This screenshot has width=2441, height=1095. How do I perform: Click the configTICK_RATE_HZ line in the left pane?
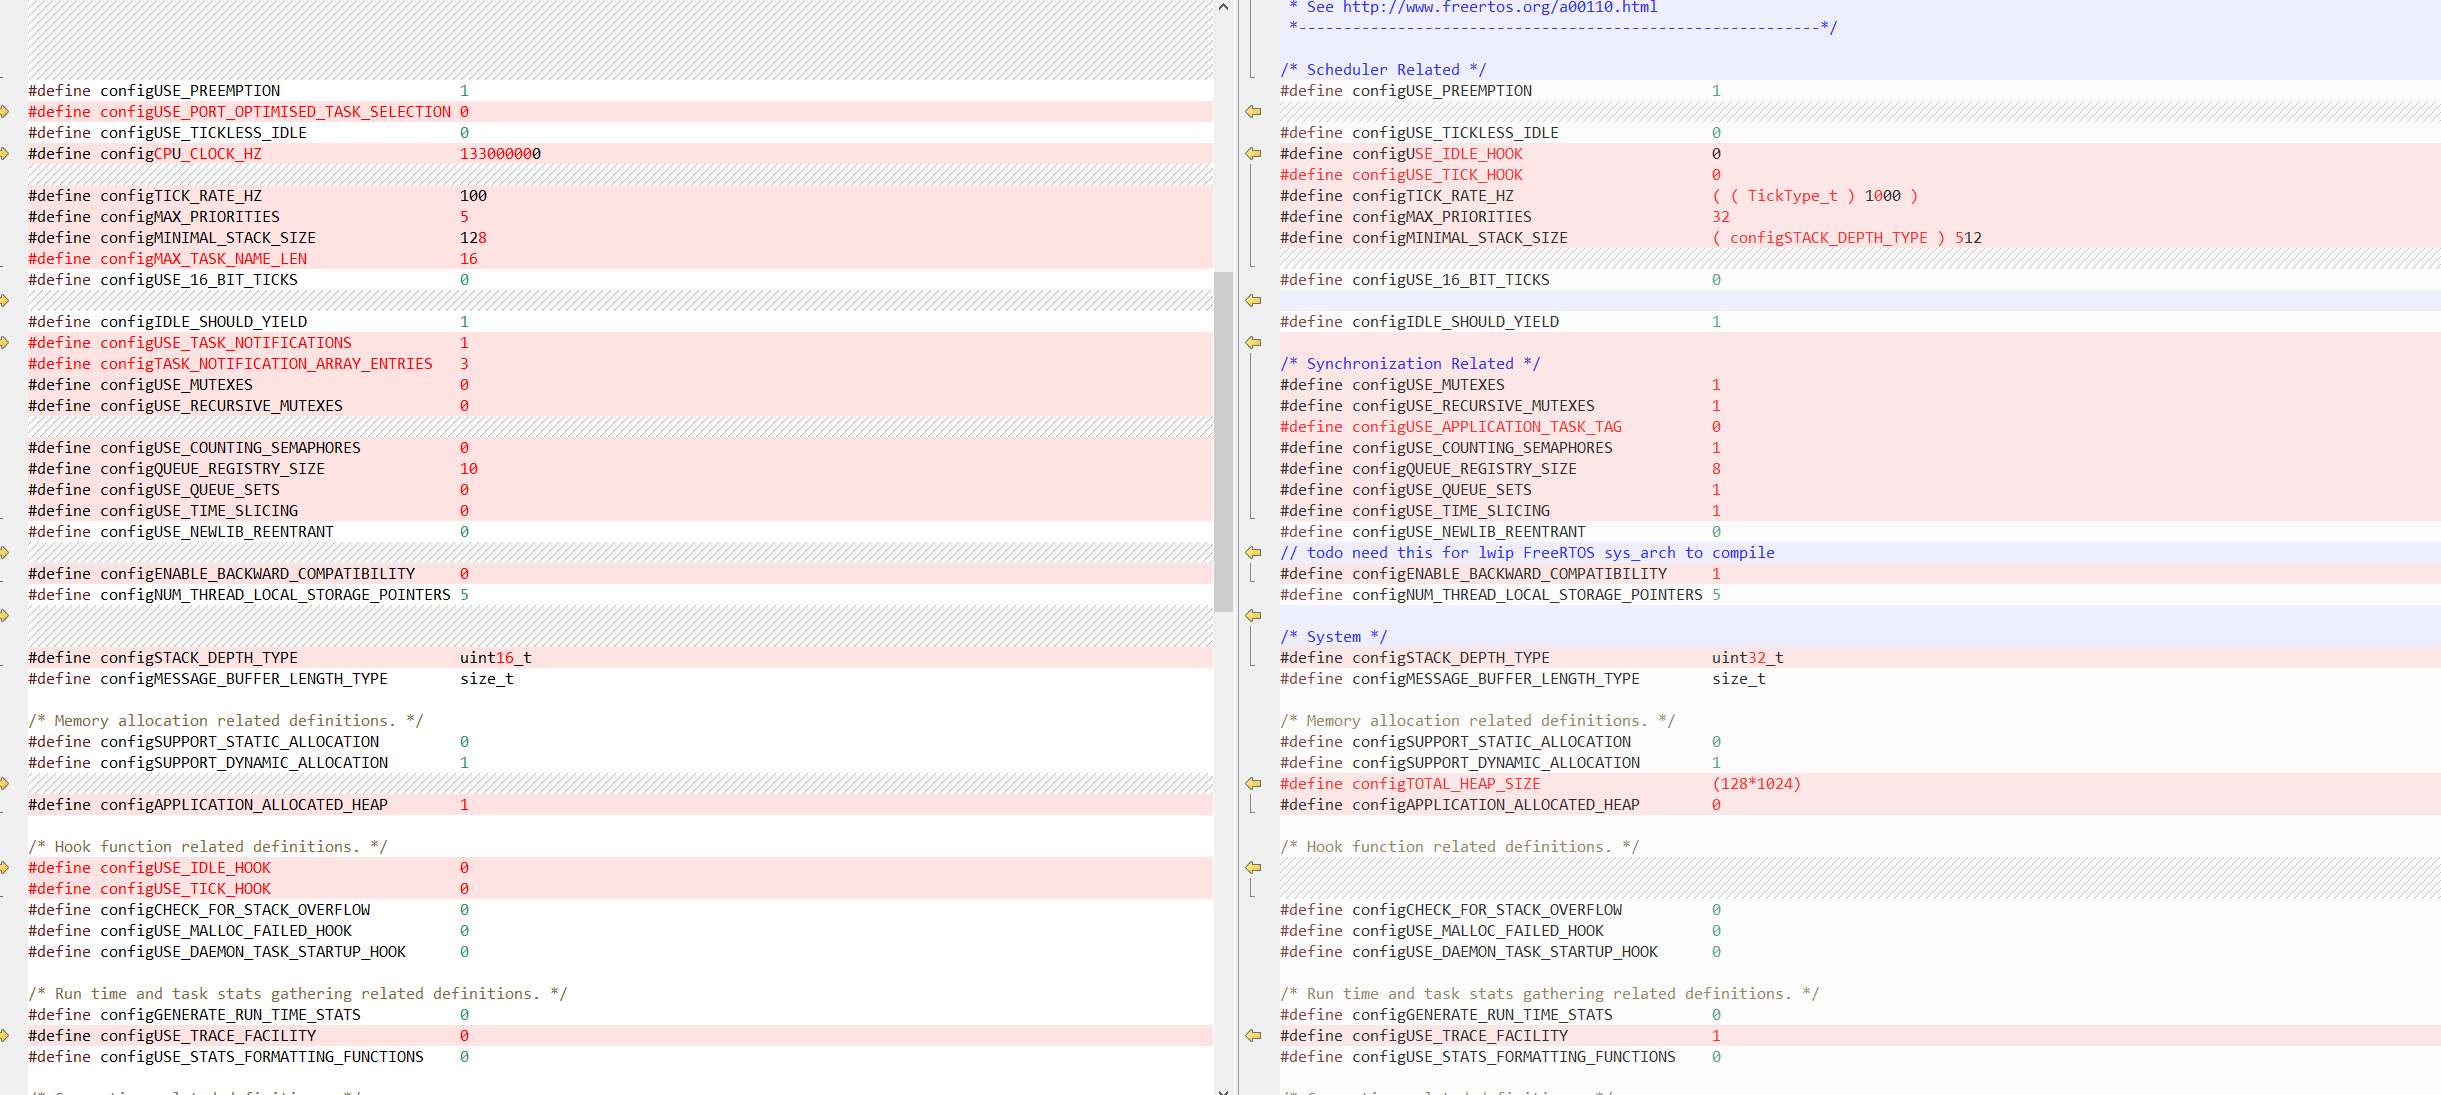tap(181, 195)
